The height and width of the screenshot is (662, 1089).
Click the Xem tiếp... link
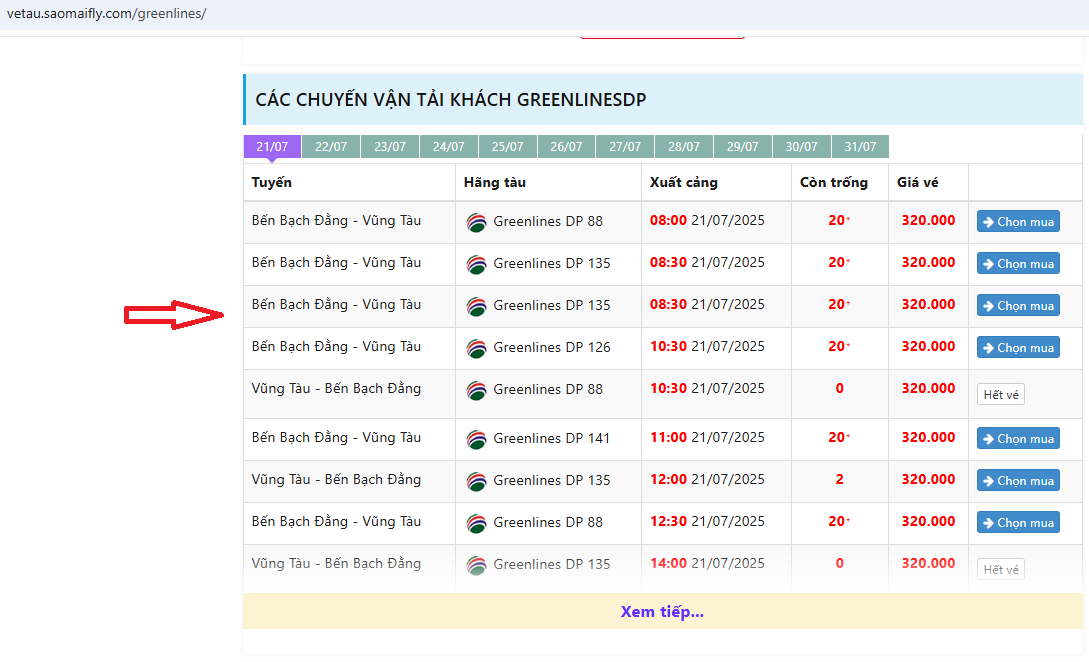662,612
